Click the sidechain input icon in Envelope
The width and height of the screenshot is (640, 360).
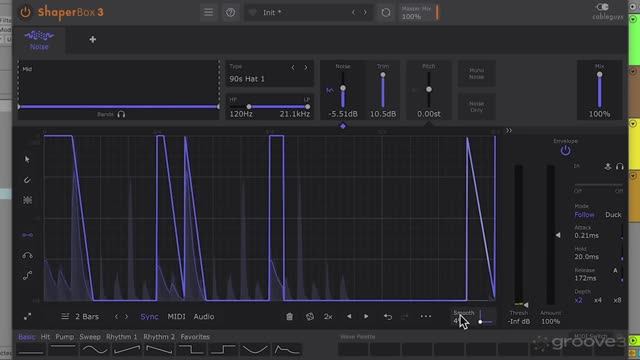click(608, 166)
